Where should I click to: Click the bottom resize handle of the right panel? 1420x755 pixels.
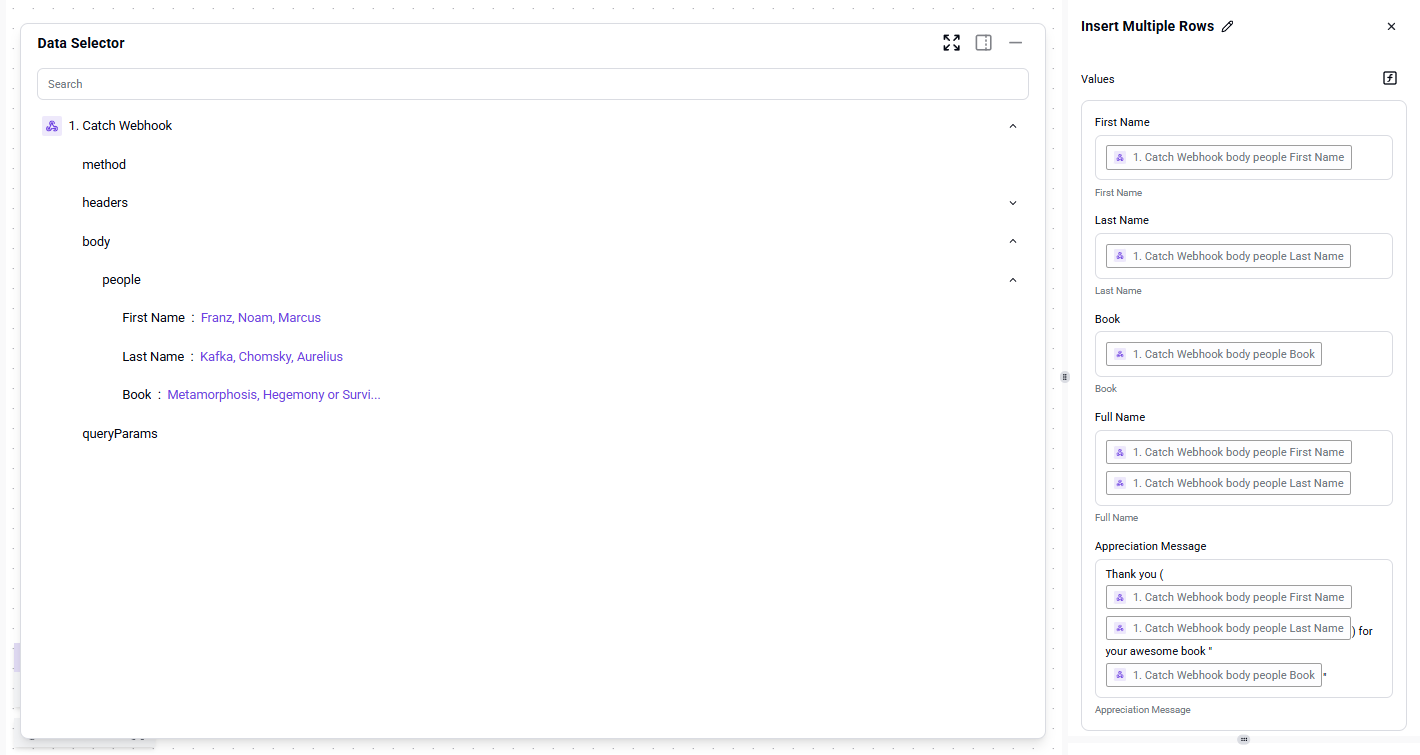[x=1243, y=739]
